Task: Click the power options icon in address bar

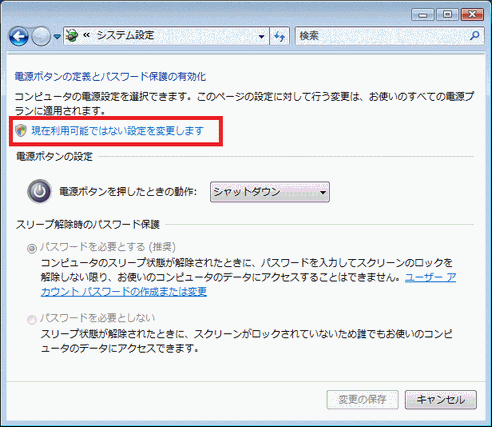Action: 72,35
